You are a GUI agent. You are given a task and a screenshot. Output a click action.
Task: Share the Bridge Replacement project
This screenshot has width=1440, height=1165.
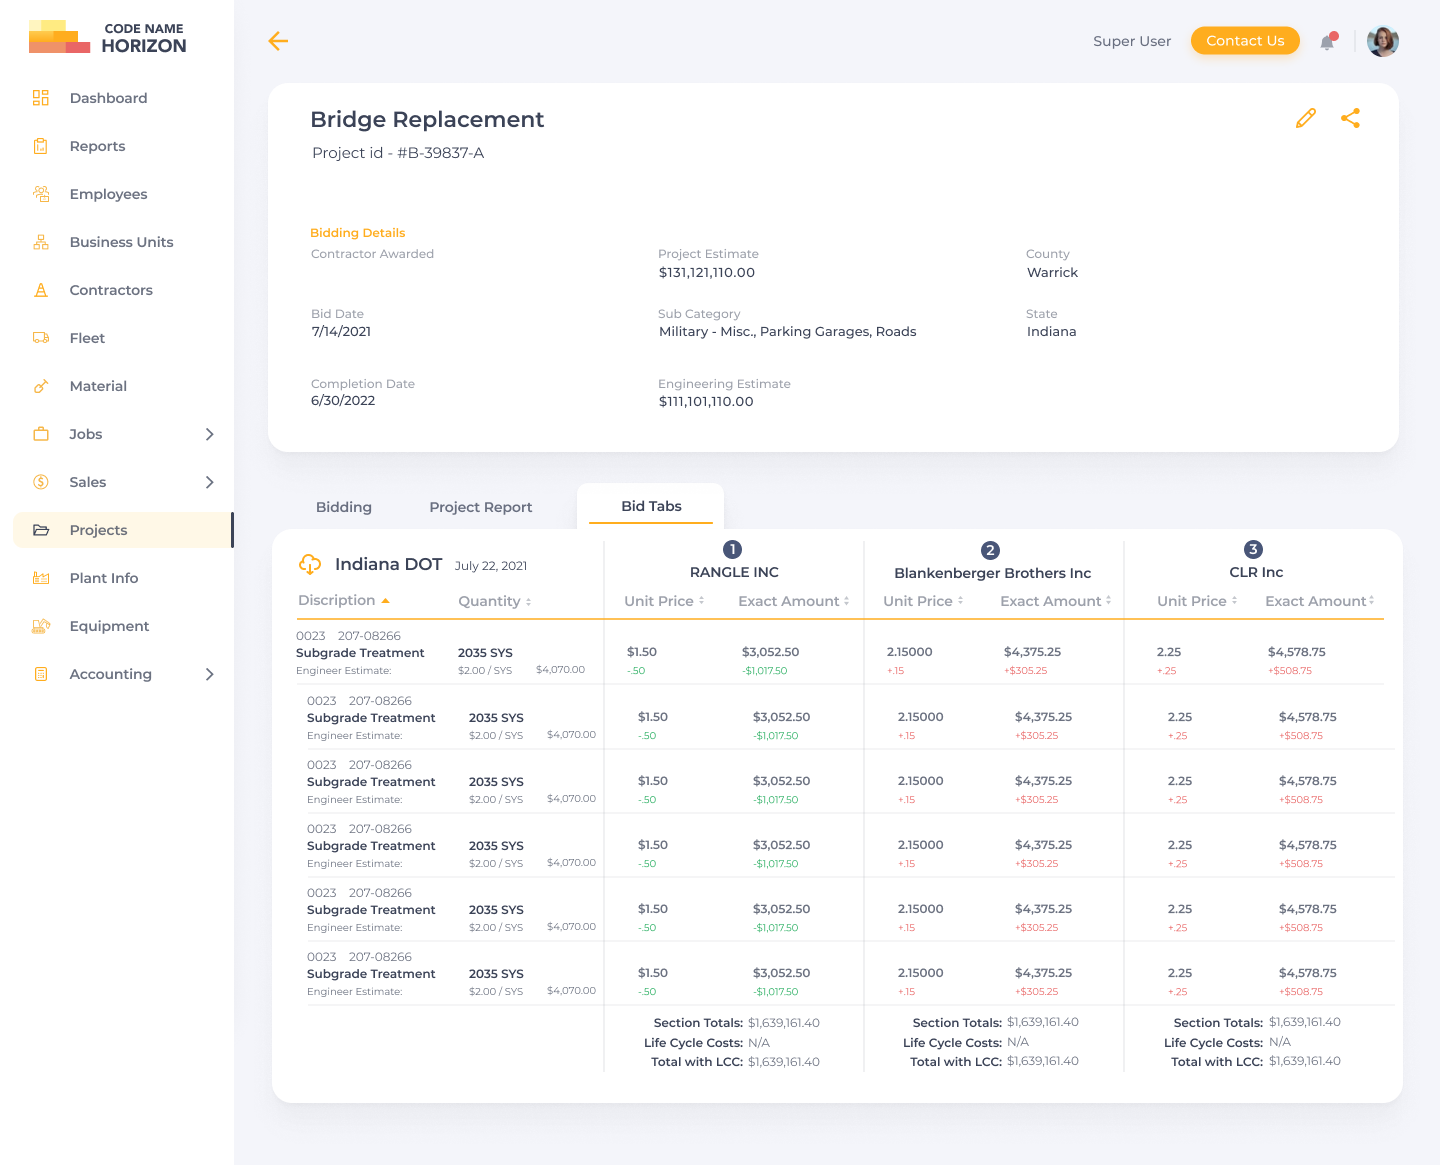point(1350,119)
